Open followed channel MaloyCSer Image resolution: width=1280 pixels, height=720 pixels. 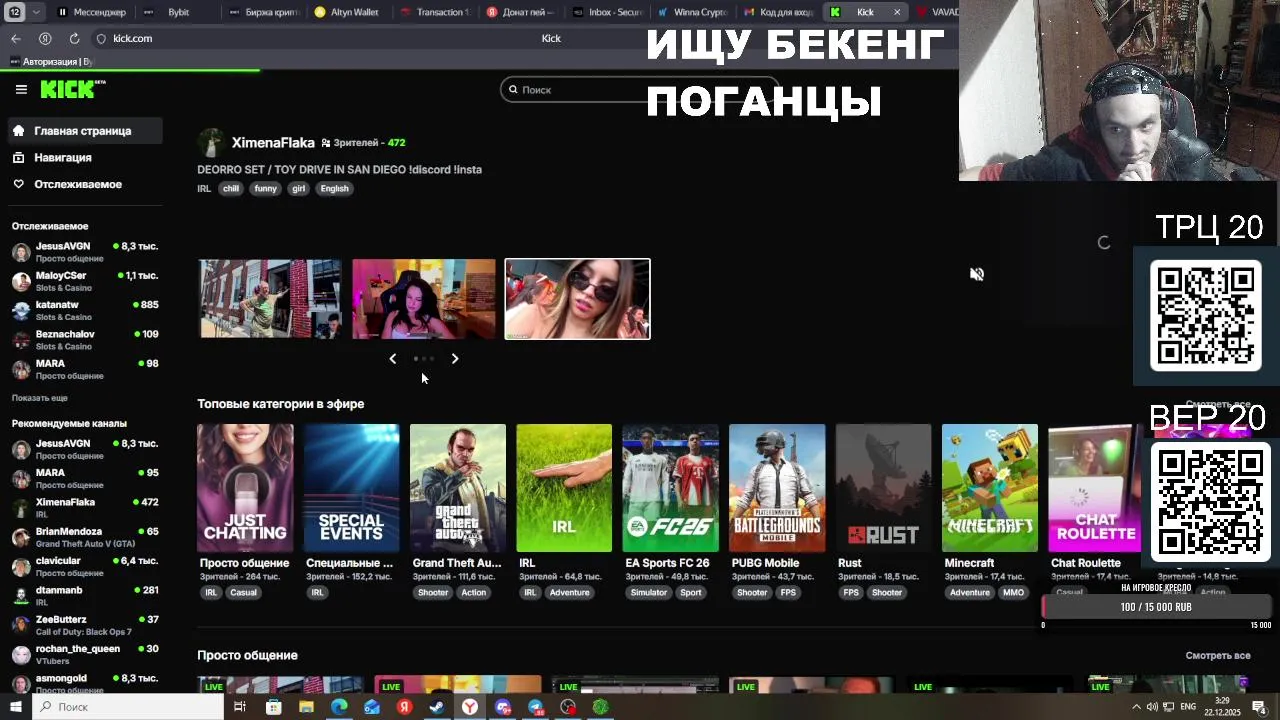pos(85,281)
